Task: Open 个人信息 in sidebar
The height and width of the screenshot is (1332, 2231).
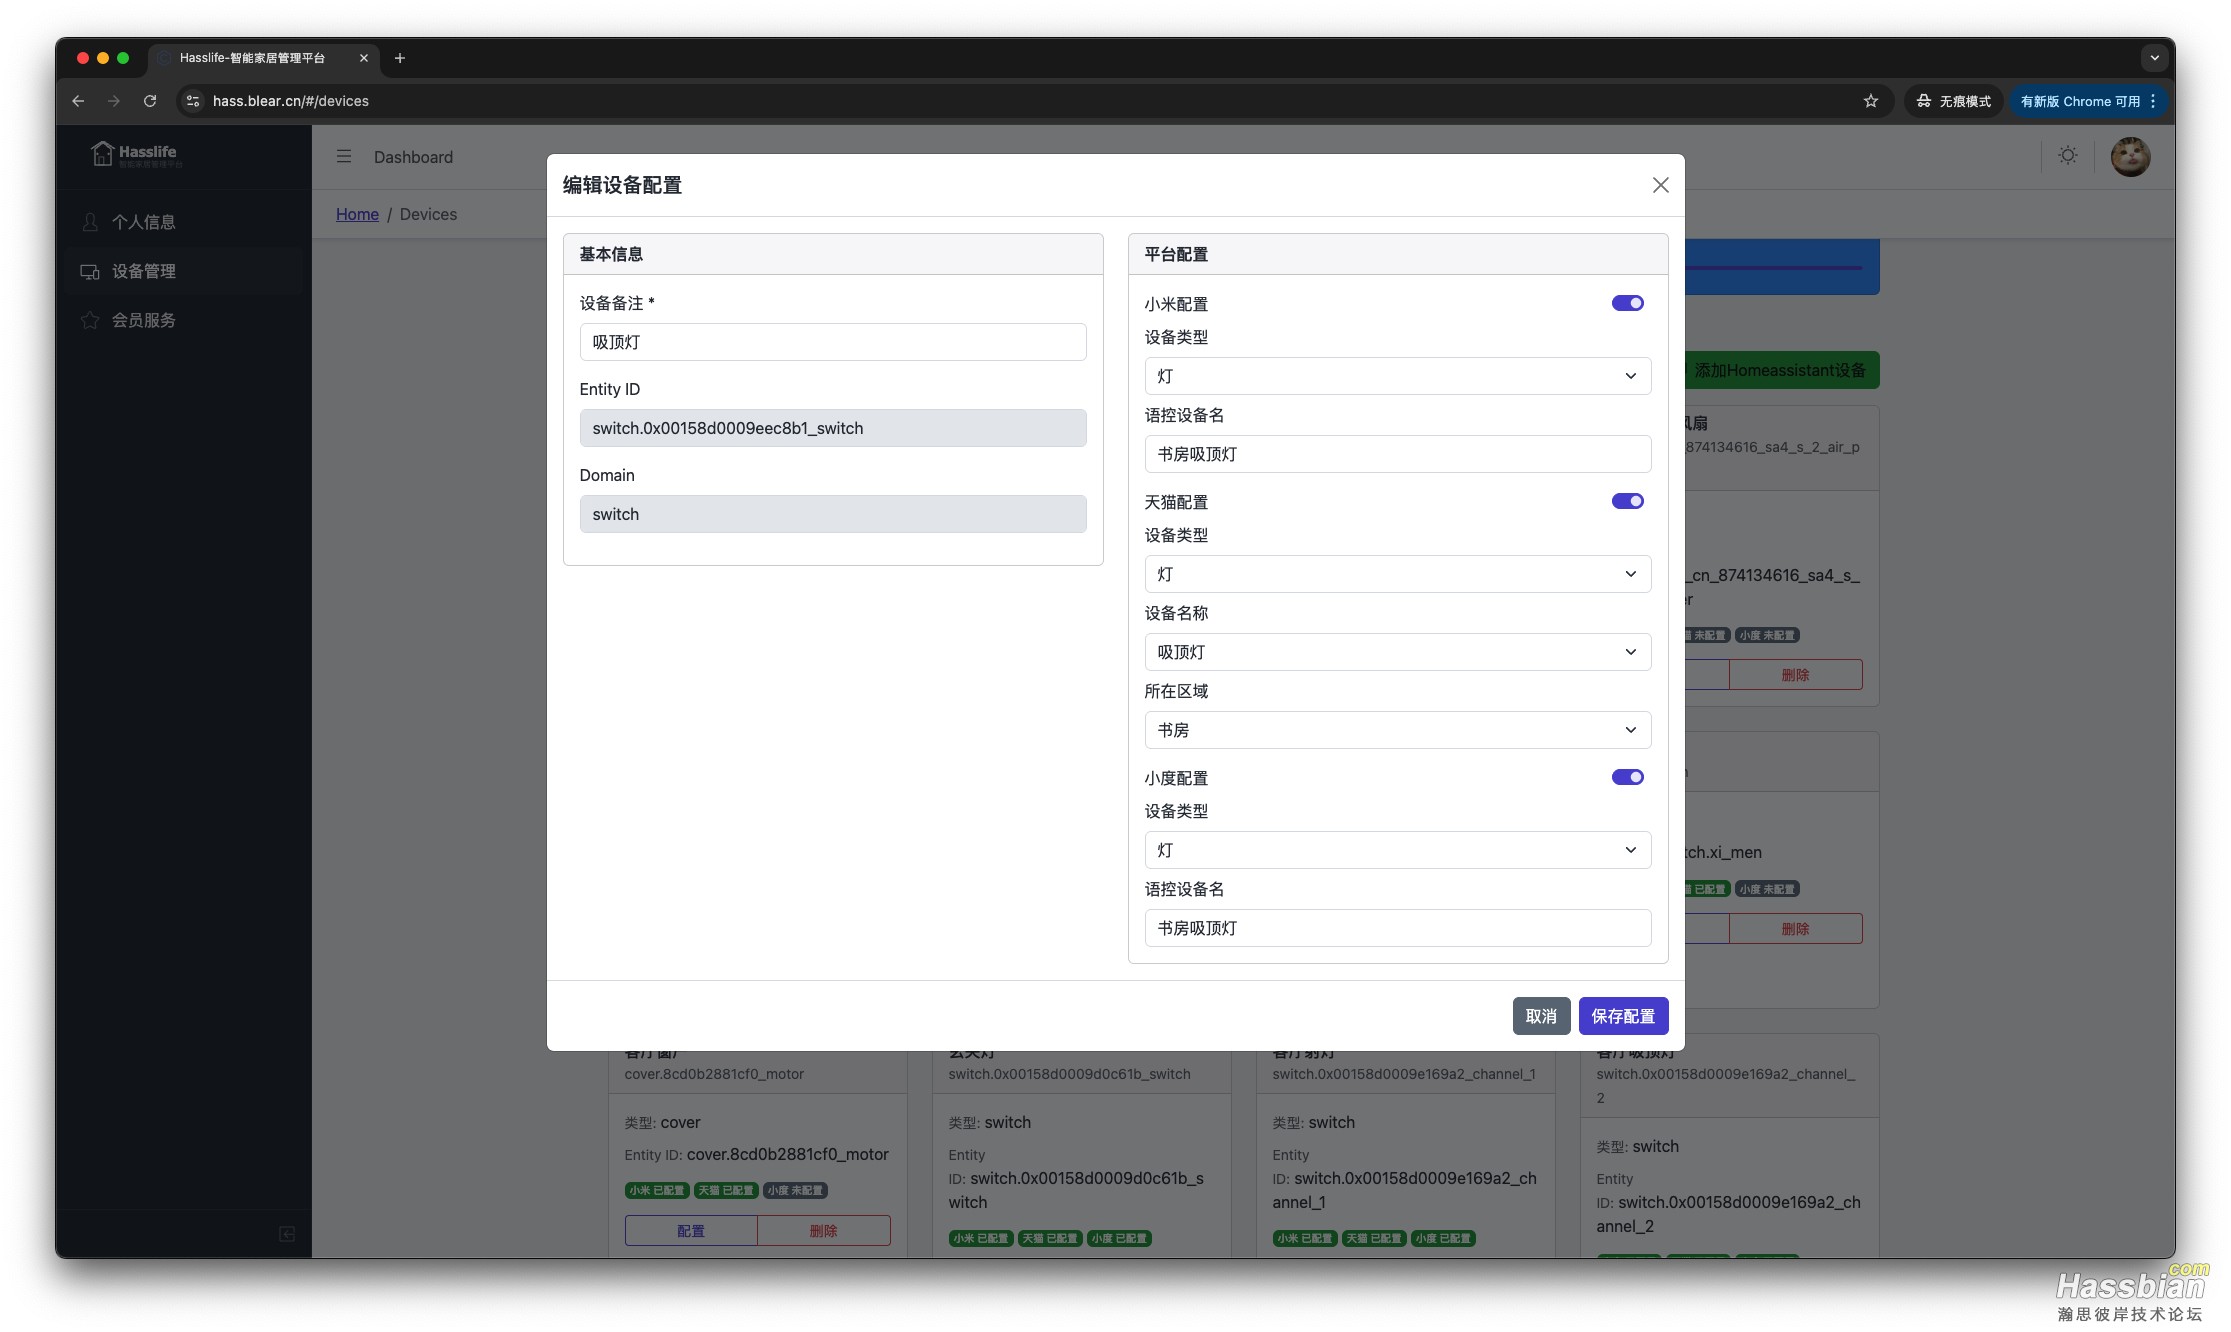Action: click(x=183, y=222)
